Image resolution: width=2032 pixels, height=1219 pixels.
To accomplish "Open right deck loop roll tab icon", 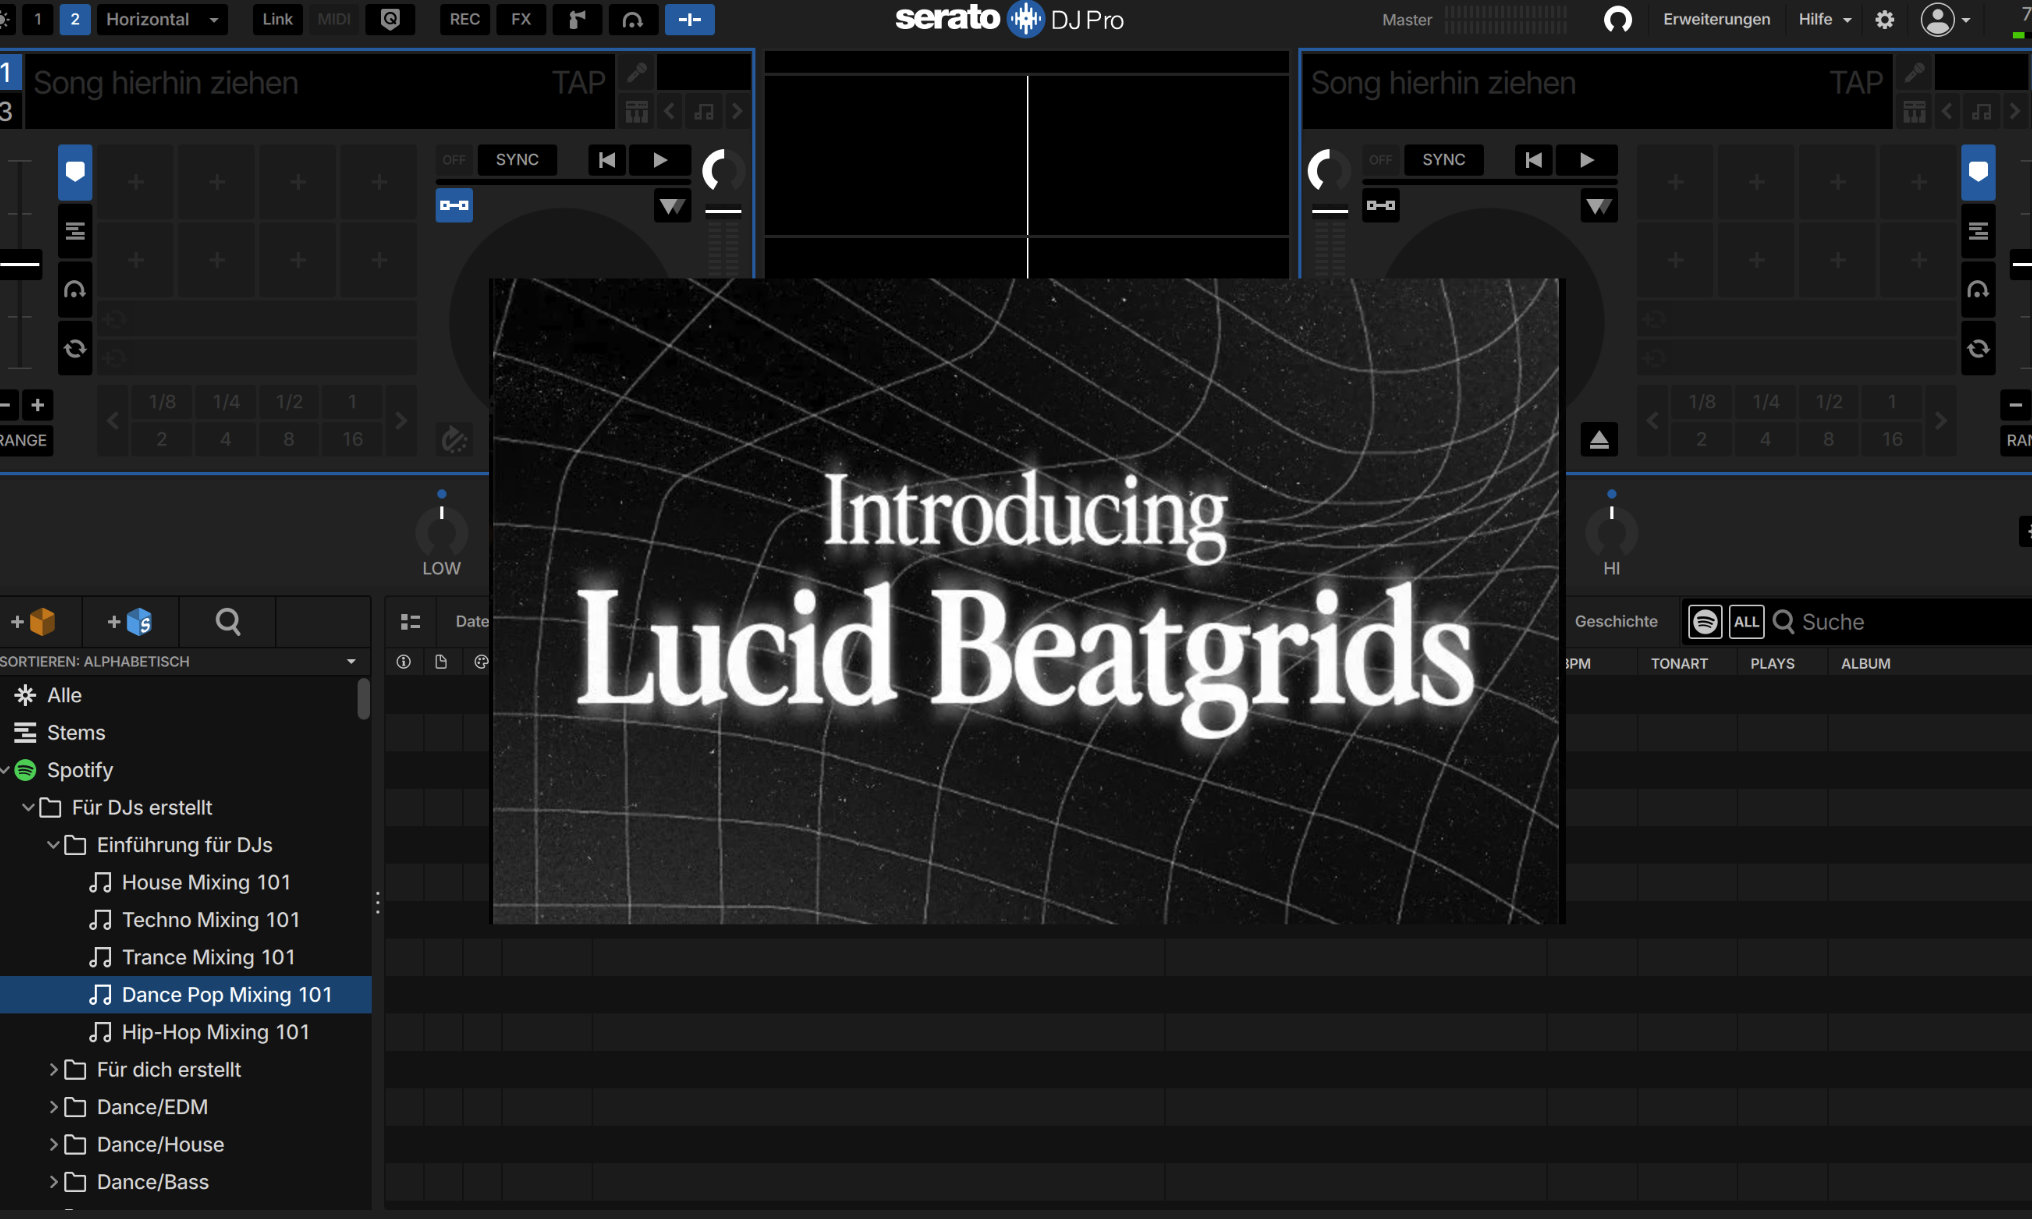I will click(1978, 349).
